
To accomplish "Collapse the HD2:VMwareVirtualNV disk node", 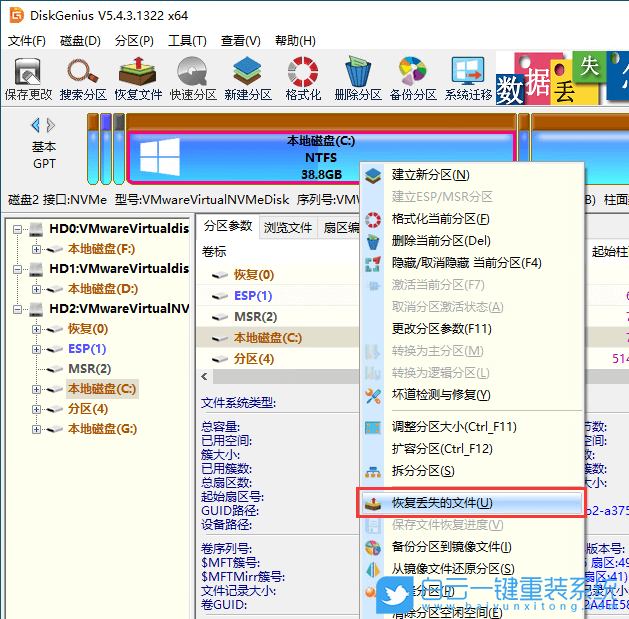I will tap(19, 309).
